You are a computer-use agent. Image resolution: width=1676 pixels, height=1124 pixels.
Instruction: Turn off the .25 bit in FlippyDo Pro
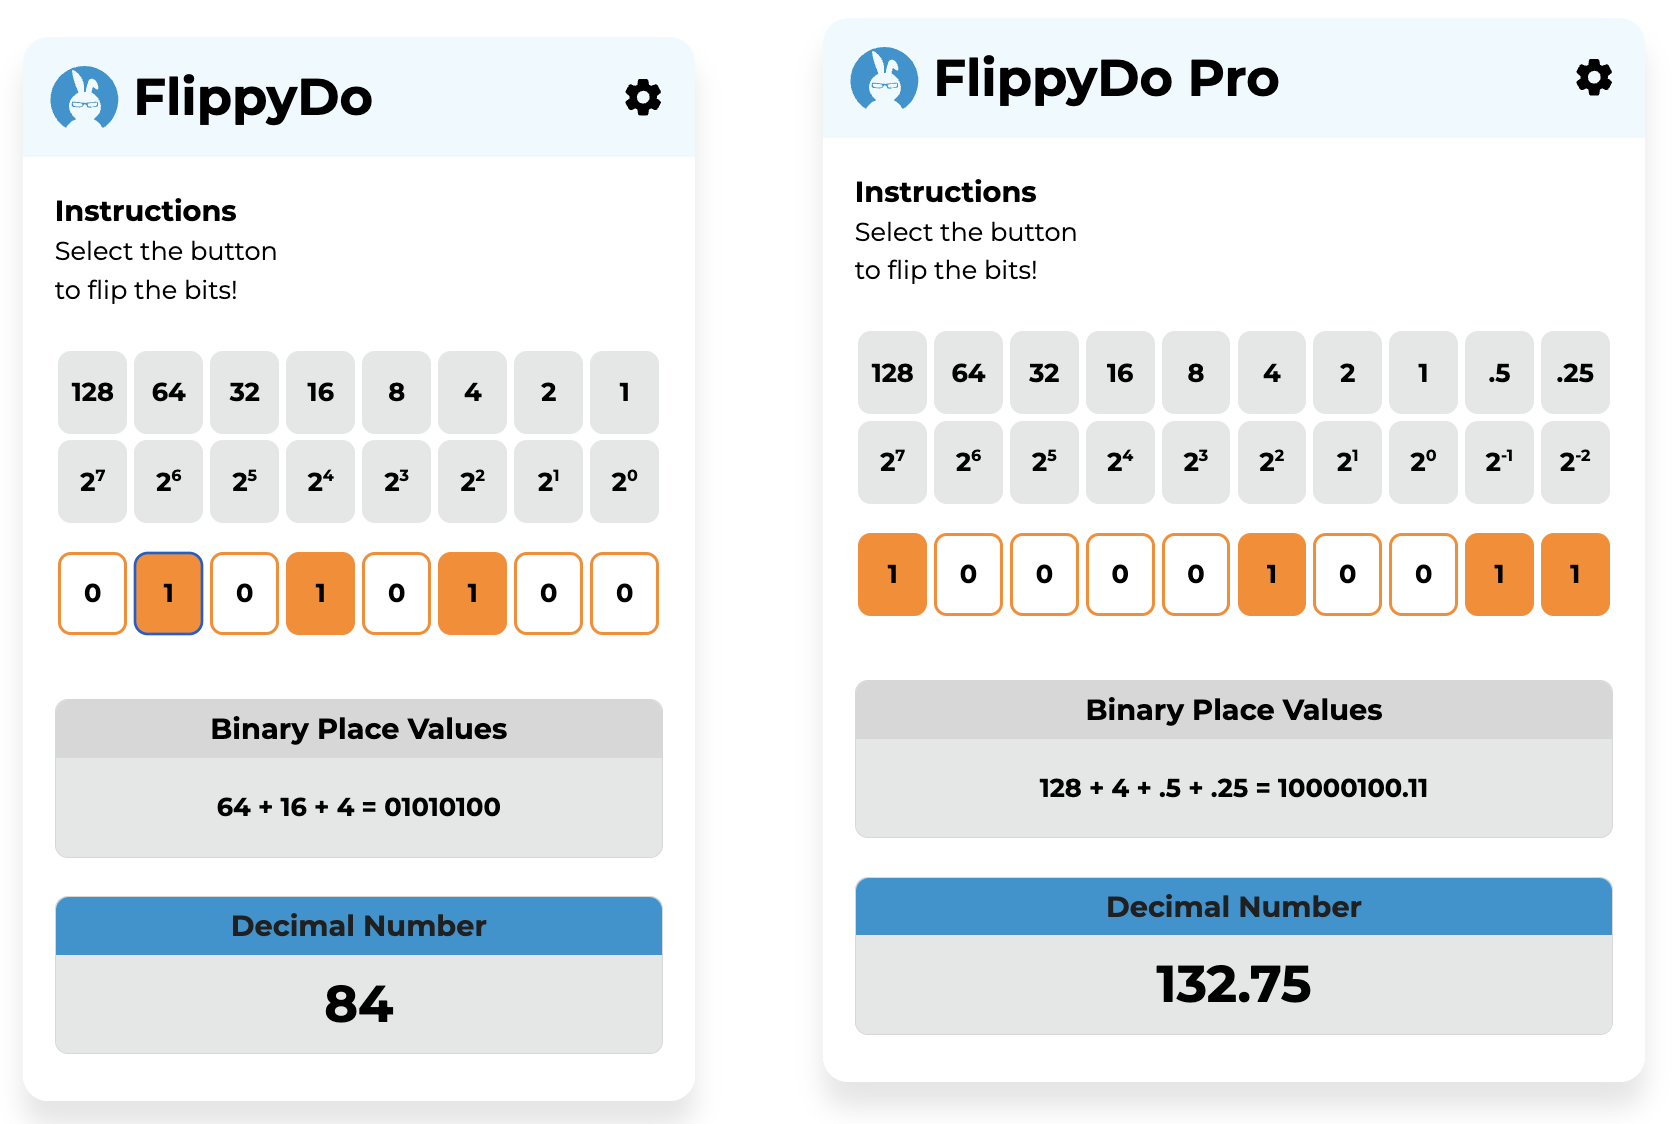(1575, 574)
